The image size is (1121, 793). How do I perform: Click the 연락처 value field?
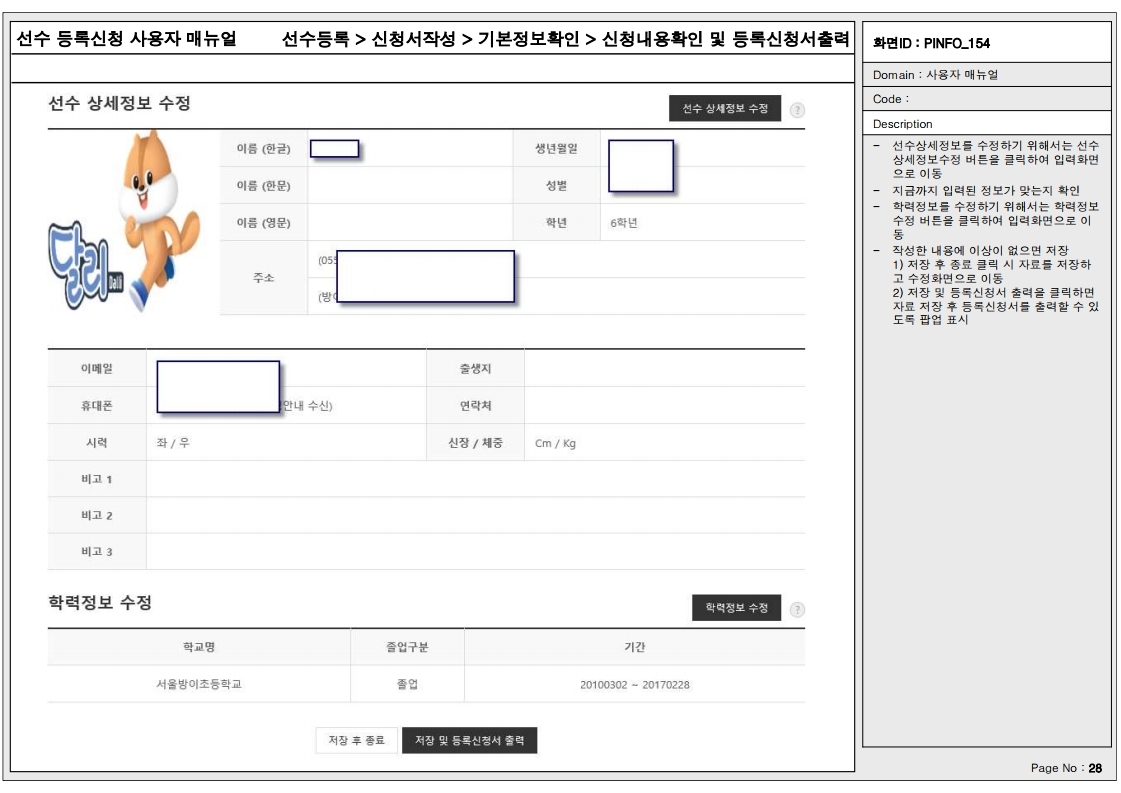pyautogui.click(x=663, y=406)
